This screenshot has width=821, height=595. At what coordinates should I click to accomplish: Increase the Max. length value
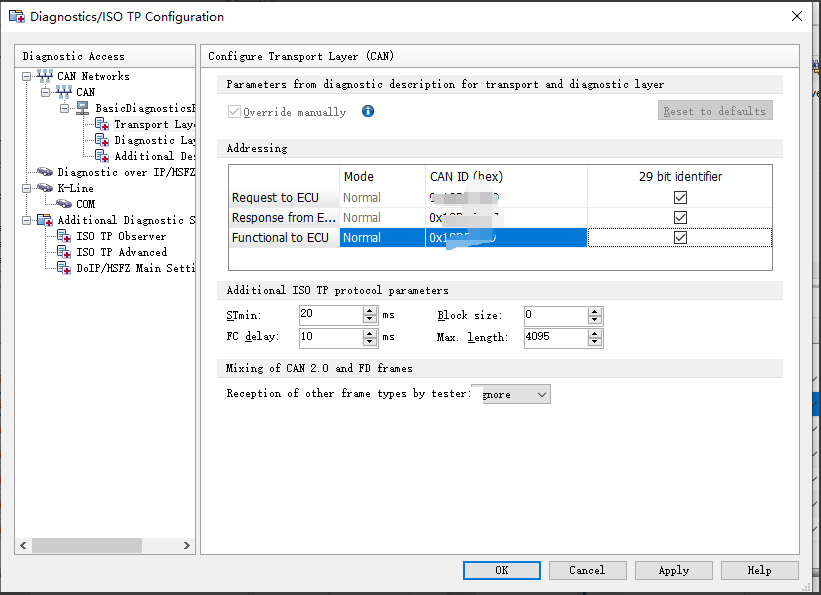click(594, 333)
